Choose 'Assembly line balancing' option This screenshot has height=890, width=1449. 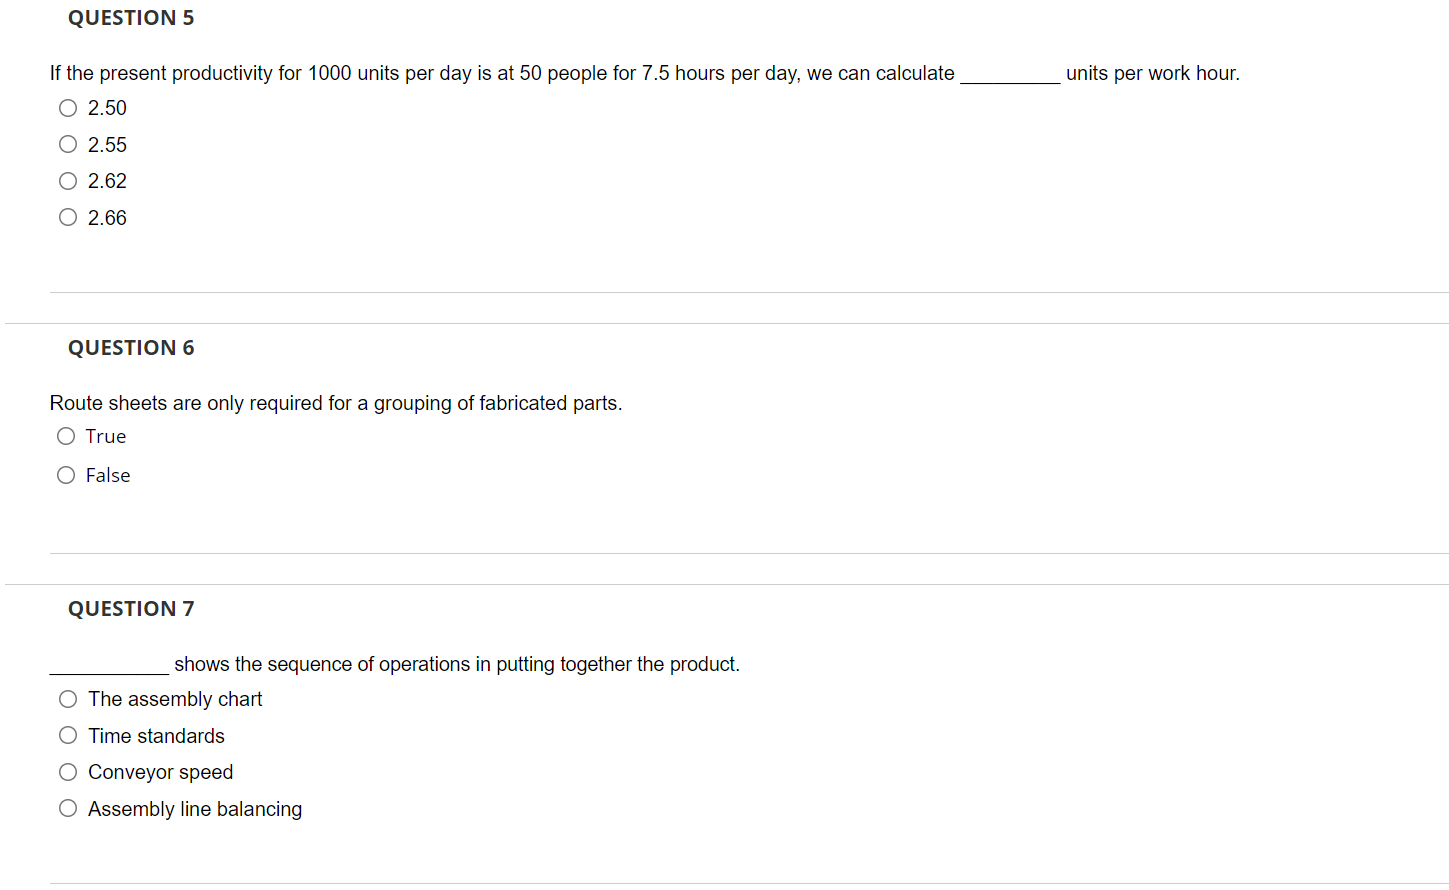point(67,807)
